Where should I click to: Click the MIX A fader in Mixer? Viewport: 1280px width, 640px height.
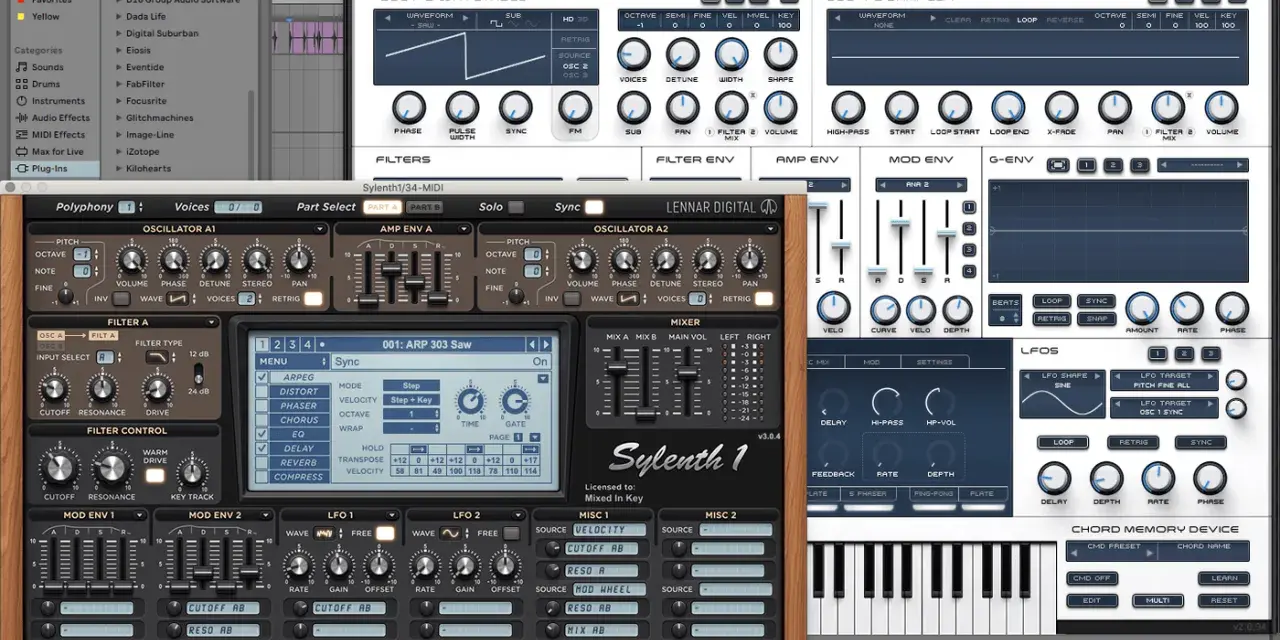(618, 368)
